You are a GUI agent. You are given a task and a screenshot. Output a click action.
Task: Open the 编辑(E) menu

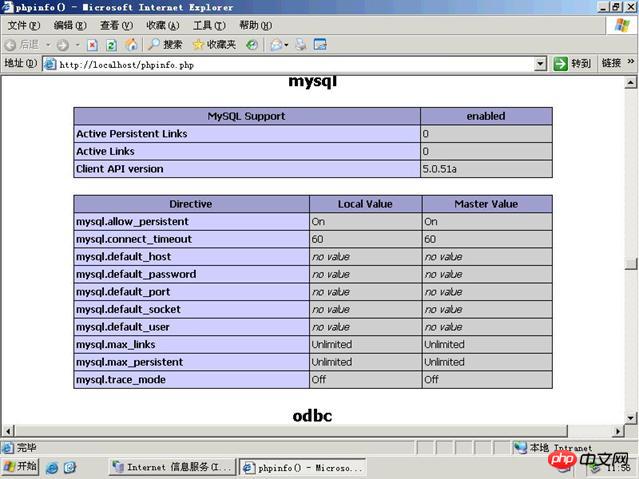(70, 25)
